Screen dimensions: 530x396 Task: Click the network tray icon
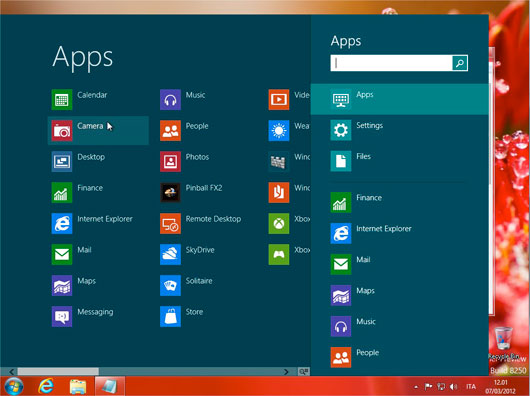point(441,386)
